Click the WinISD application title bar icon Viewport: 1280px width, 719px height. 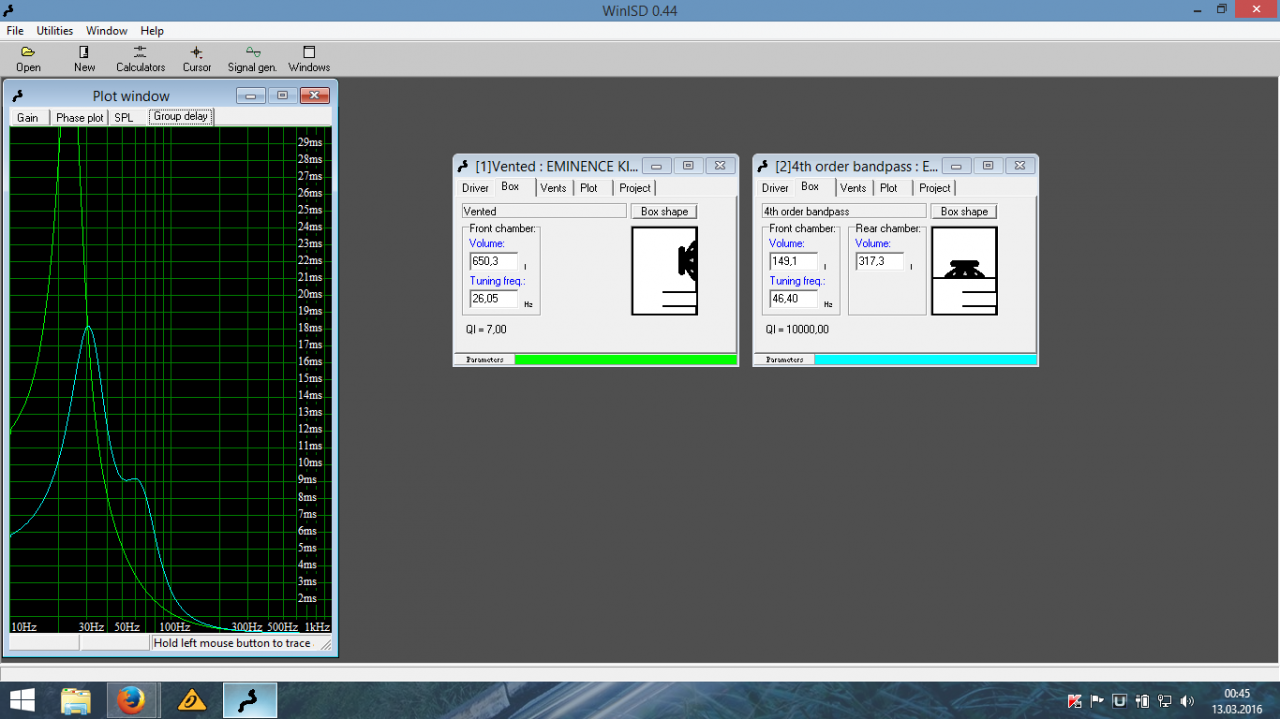[x=8, y=9]
